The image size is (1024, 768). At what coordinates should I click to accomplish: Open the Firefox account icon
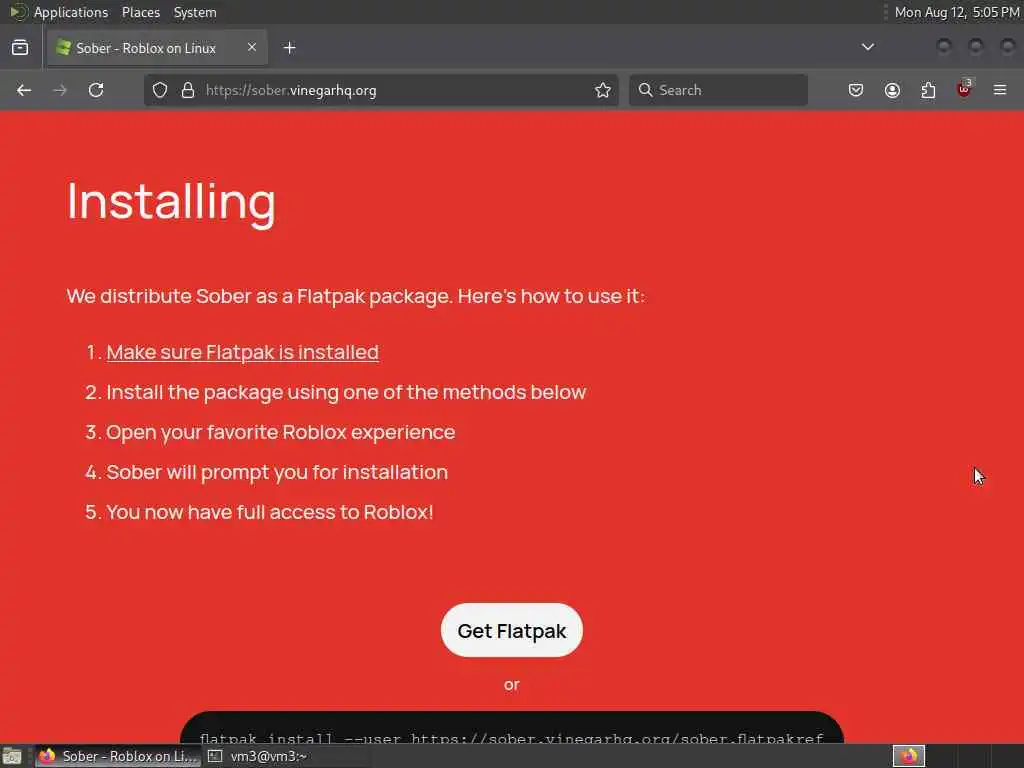[x=892, y=90]
